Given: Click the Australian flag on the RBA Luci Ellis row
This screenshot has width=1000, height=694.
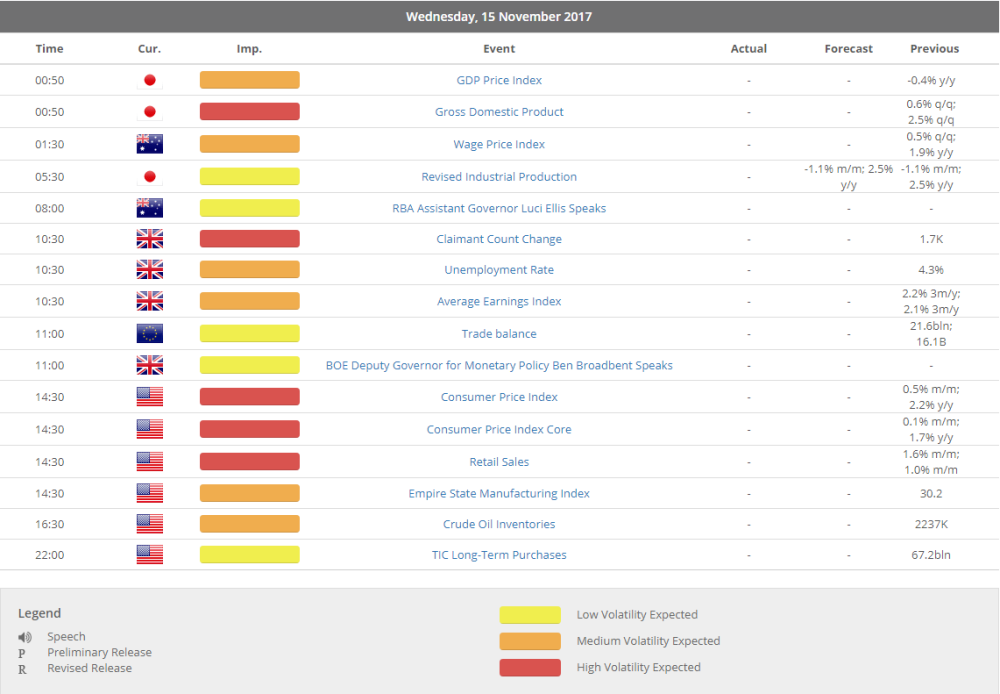Looking at the screenshot, I should tap(149, 207).
